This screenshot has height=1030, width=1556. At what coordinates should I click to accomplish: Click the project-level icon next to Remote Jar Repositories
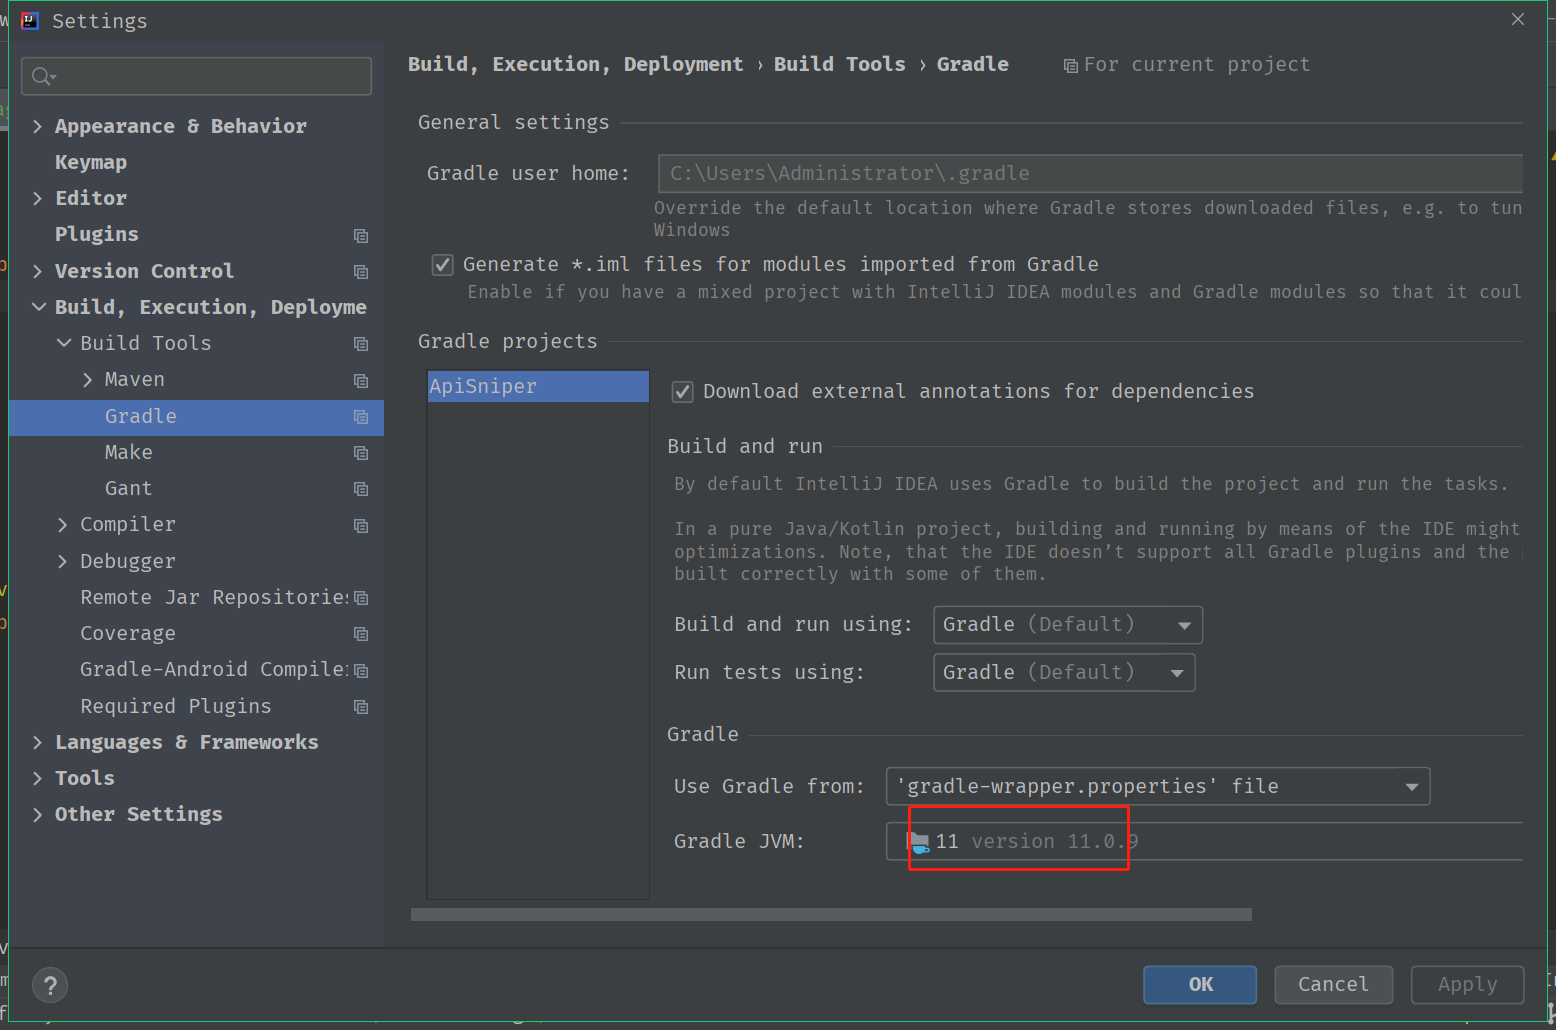coord(361,598)
